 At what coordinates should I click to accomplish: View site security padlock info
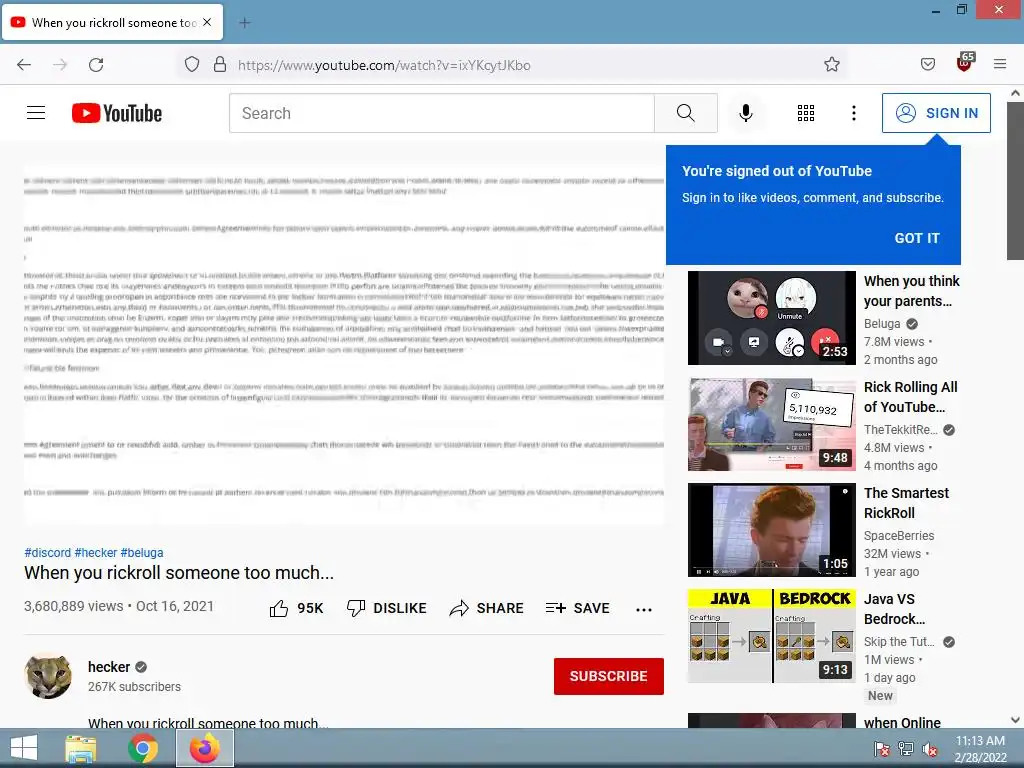pyautogui.click(x=220, y=64)
